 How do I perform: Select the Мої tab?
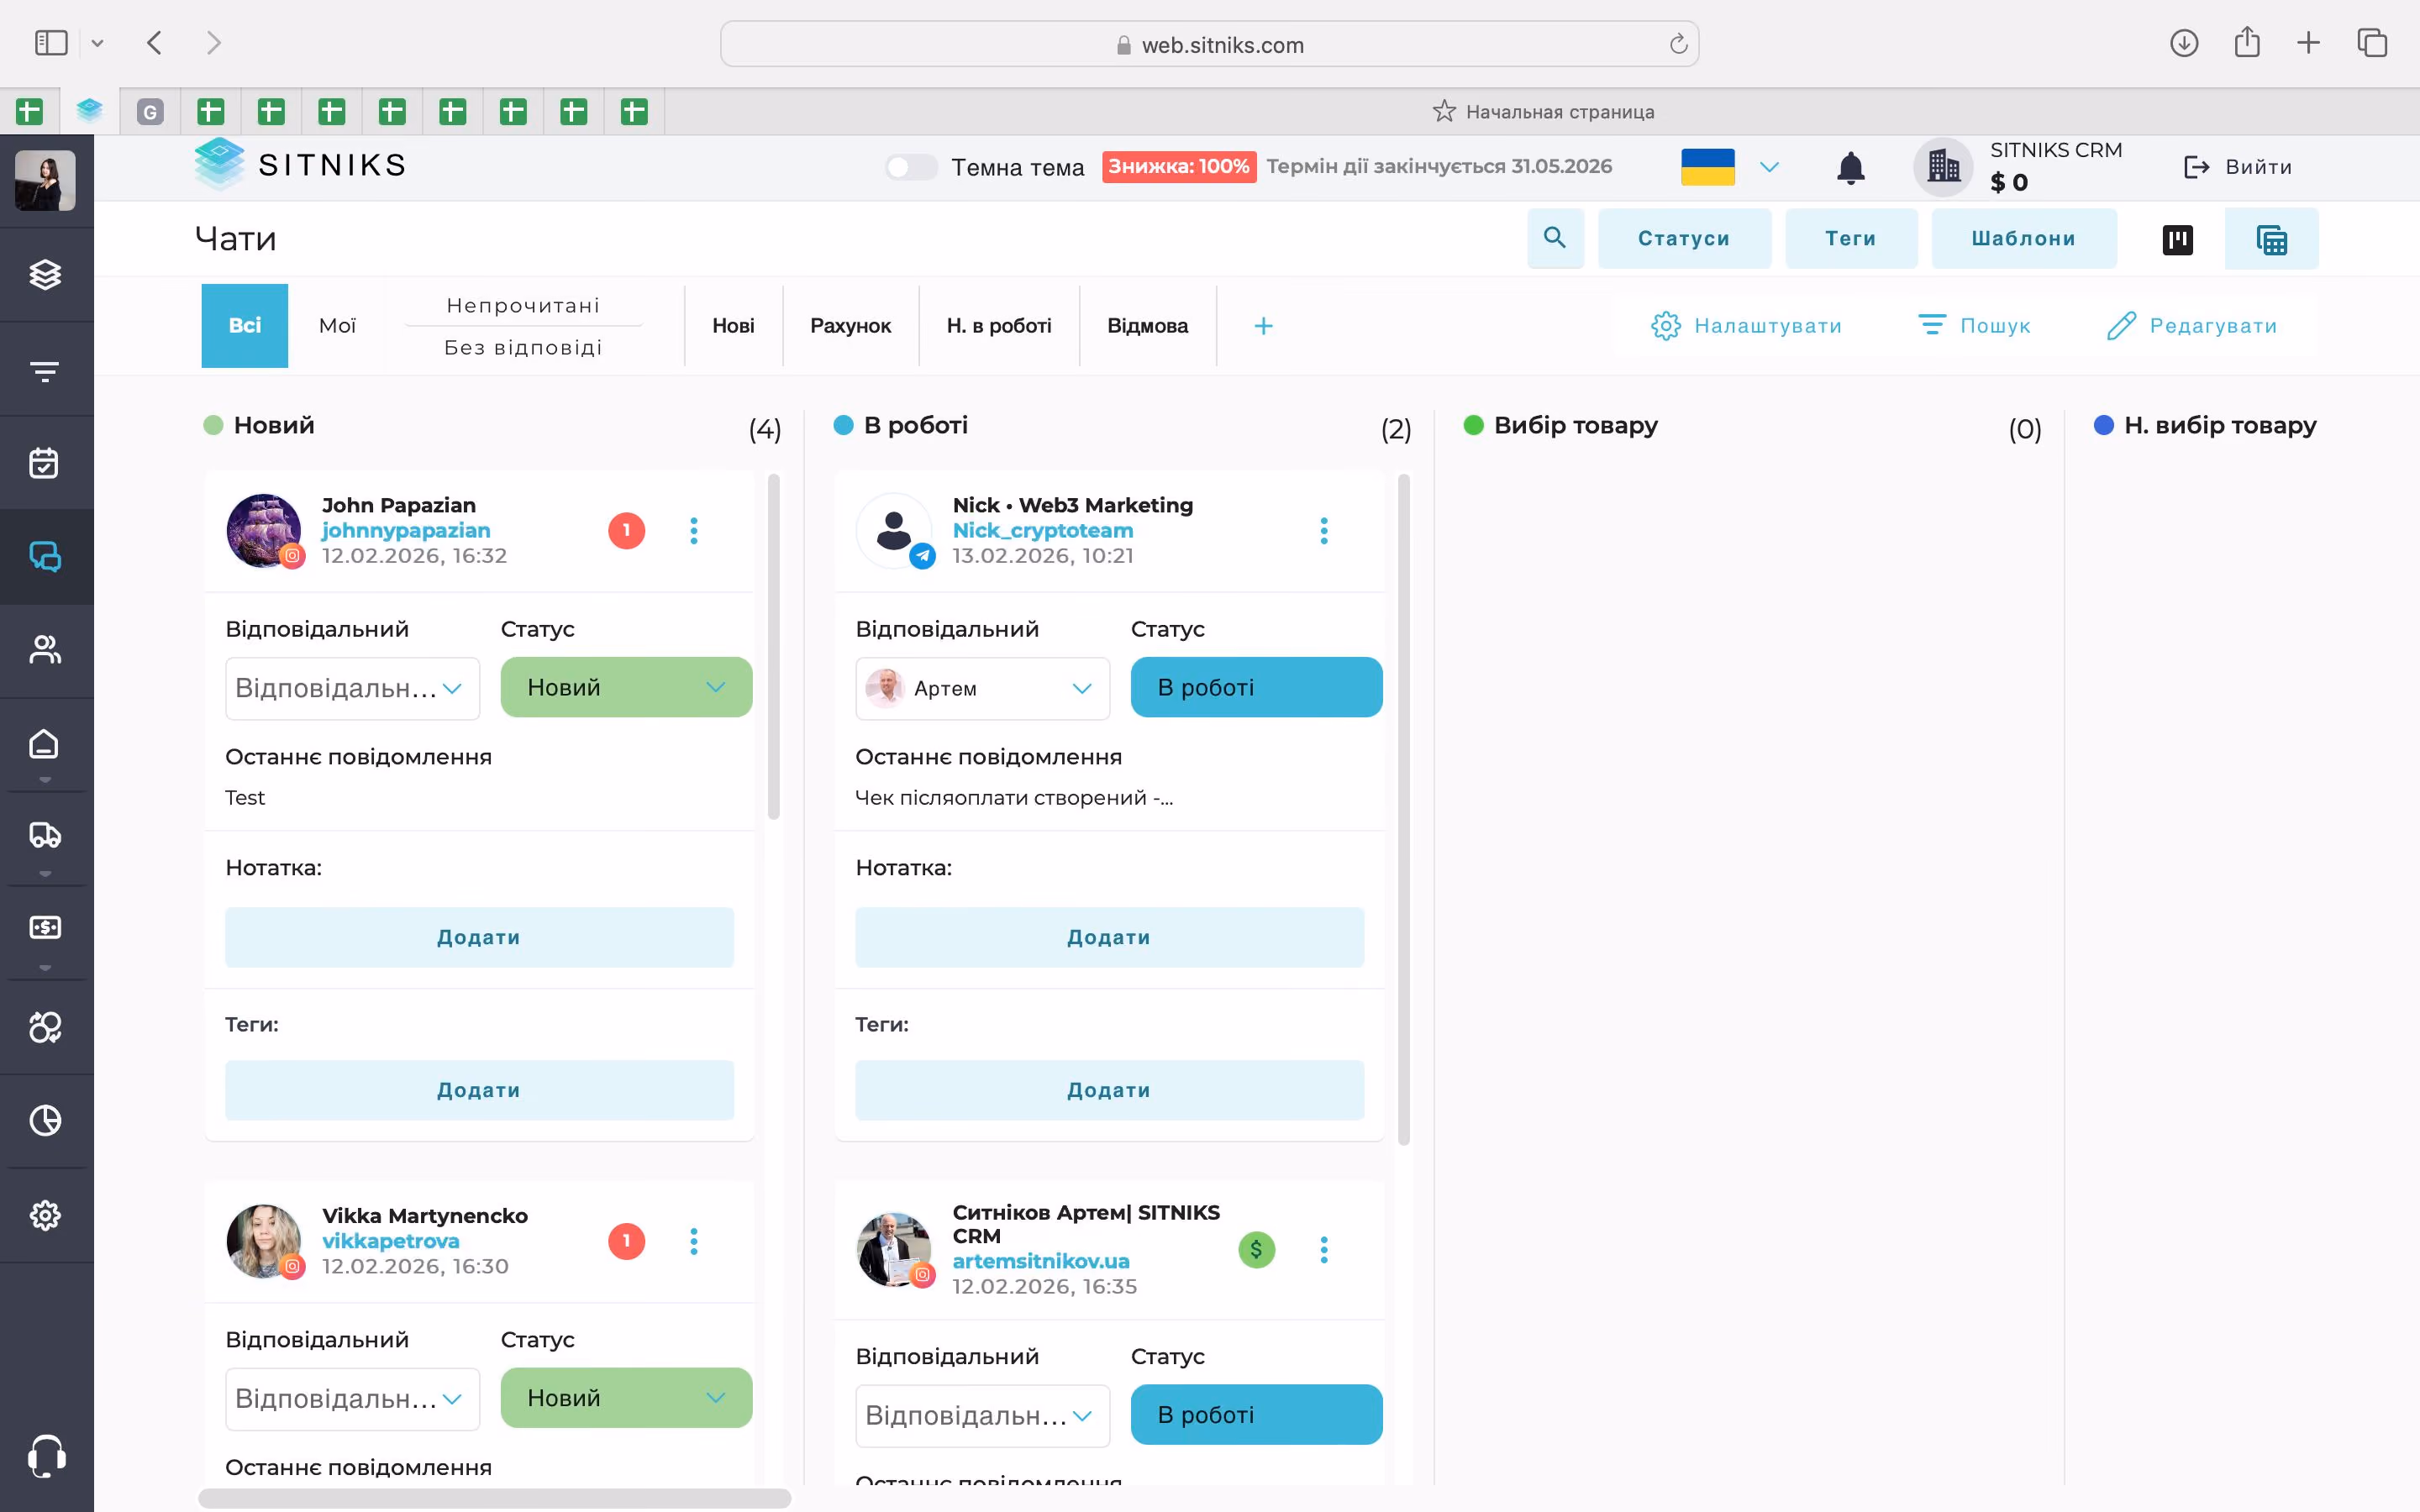pos(337,326)
